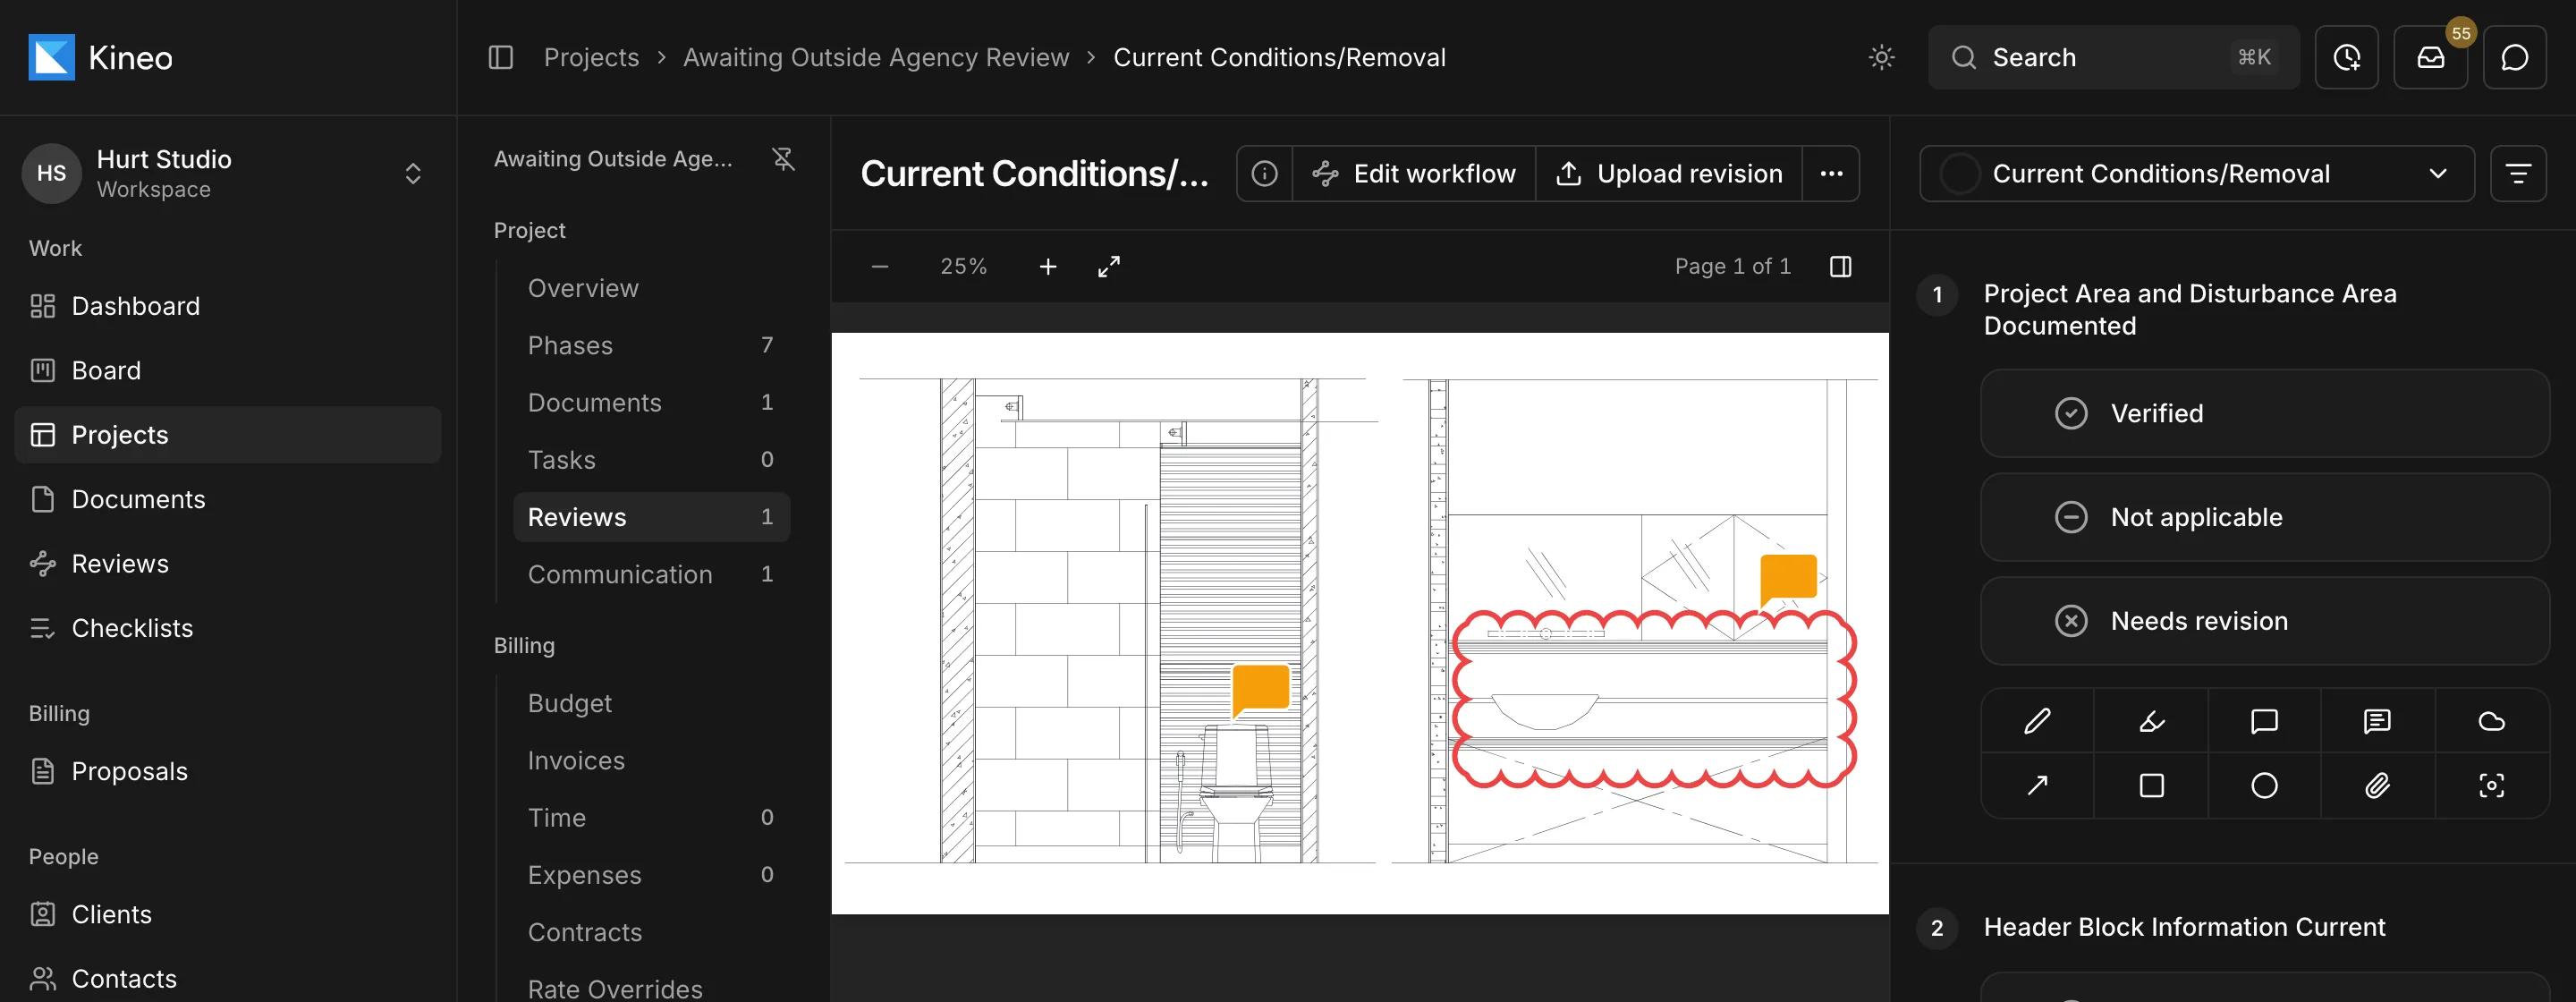
Task: Select Projects in the sidebar
Action: tap(228, 434)
